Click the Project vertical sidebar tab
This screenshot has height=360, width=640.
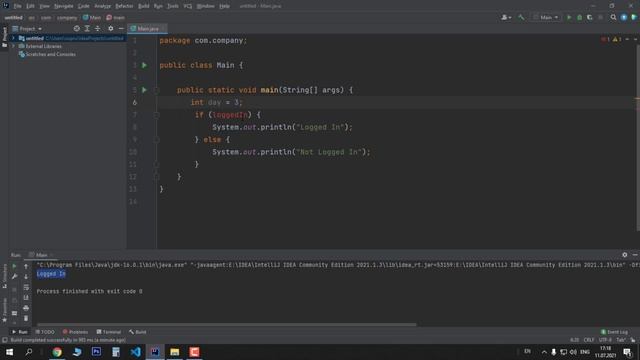tap(4, 37)
